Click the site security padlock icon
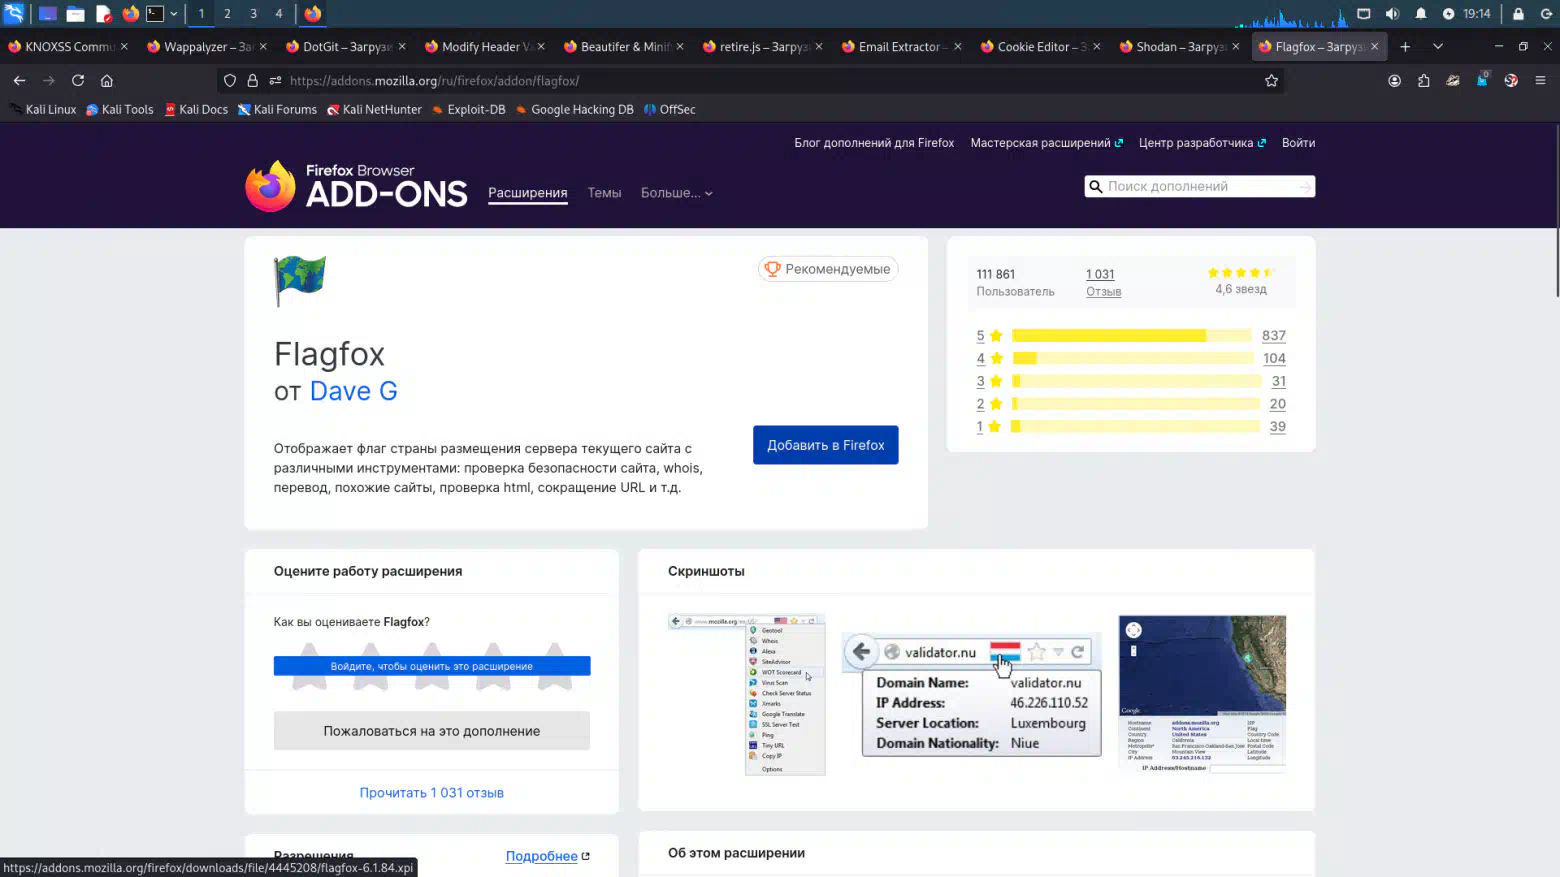The height and width of the screenshot is (877, 1560). coord(253,81)
